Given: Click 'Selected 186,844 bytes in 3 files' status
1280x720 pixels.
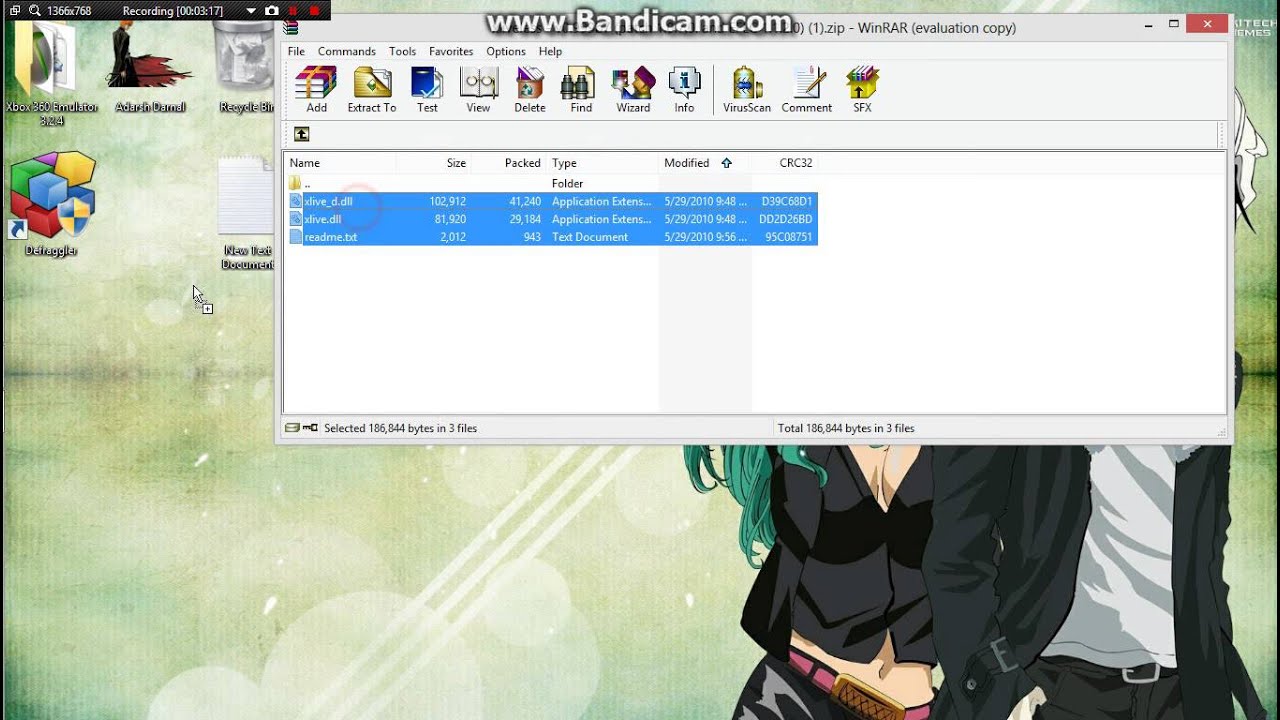Looking at the screenshot, I should [x=400, y=428].
